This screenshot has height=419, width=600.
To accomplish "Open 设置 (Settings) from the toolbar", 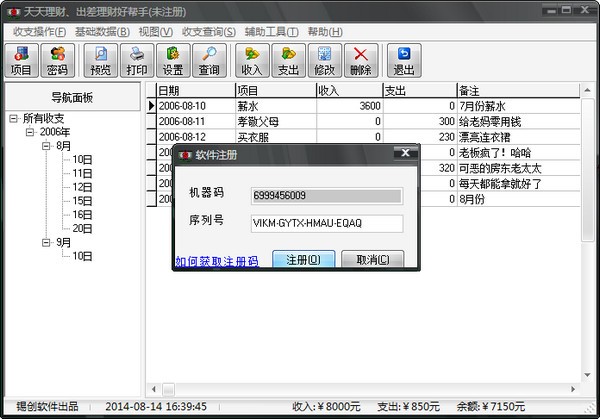I will pos(173,61).
